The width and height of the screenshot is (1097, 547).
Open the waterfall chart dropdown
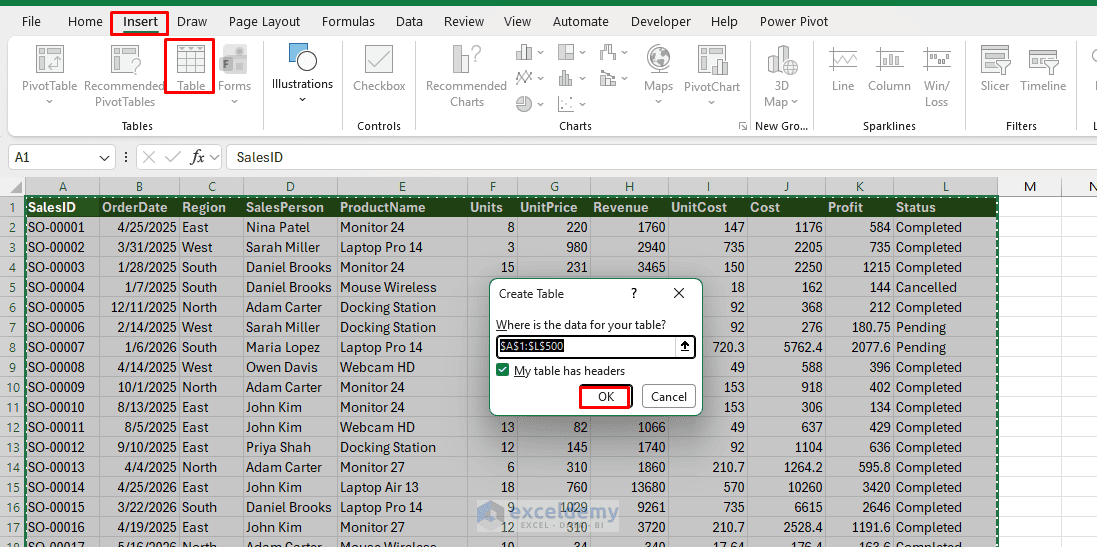pos(624,53)
